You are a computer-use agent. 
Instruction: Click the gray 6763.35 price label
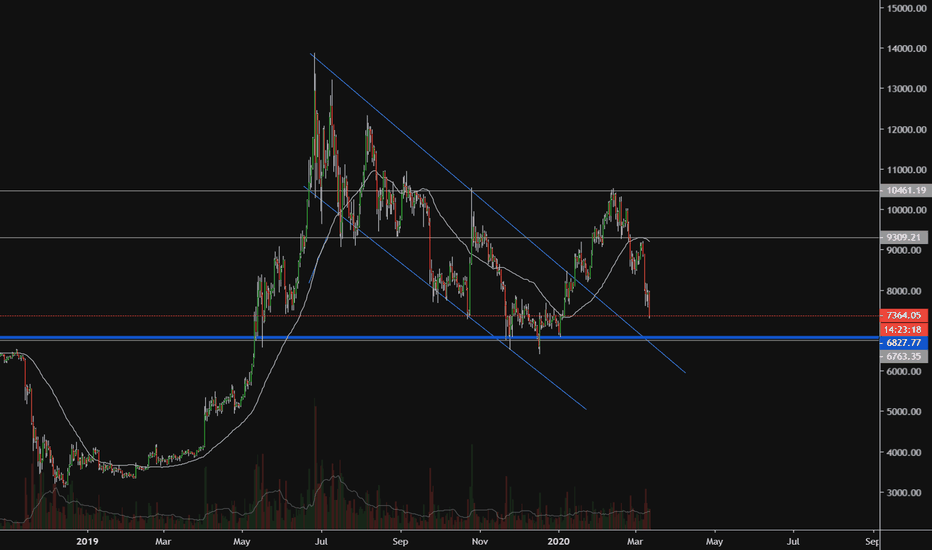pos(903,356)
